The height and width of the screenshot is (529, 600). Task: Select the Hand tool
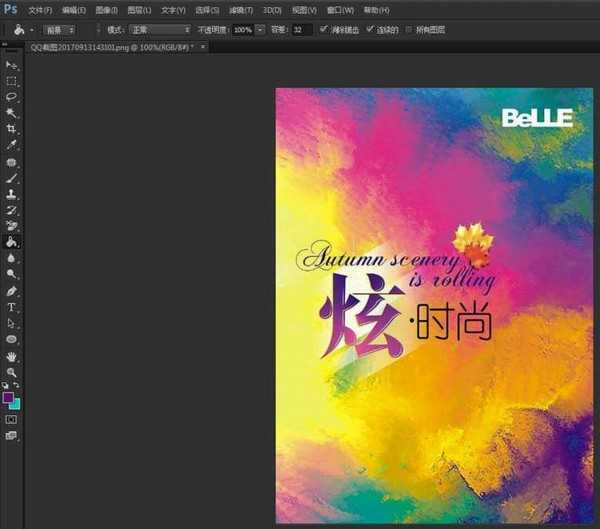pyautogui.click(x=12, y=356)
